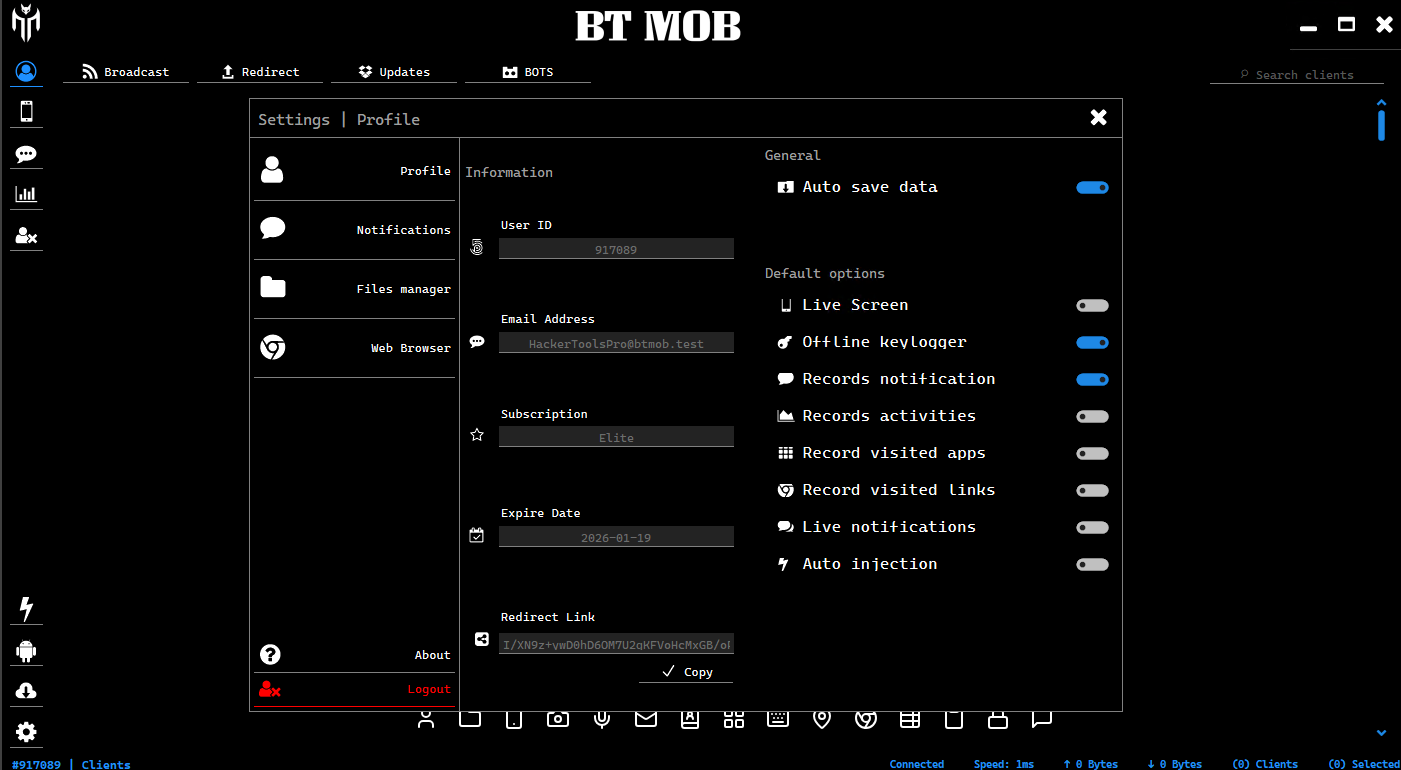This screenshot has width=1401, height=770.
Task: Click the Subscription field showing Elite
Action: 616,437
